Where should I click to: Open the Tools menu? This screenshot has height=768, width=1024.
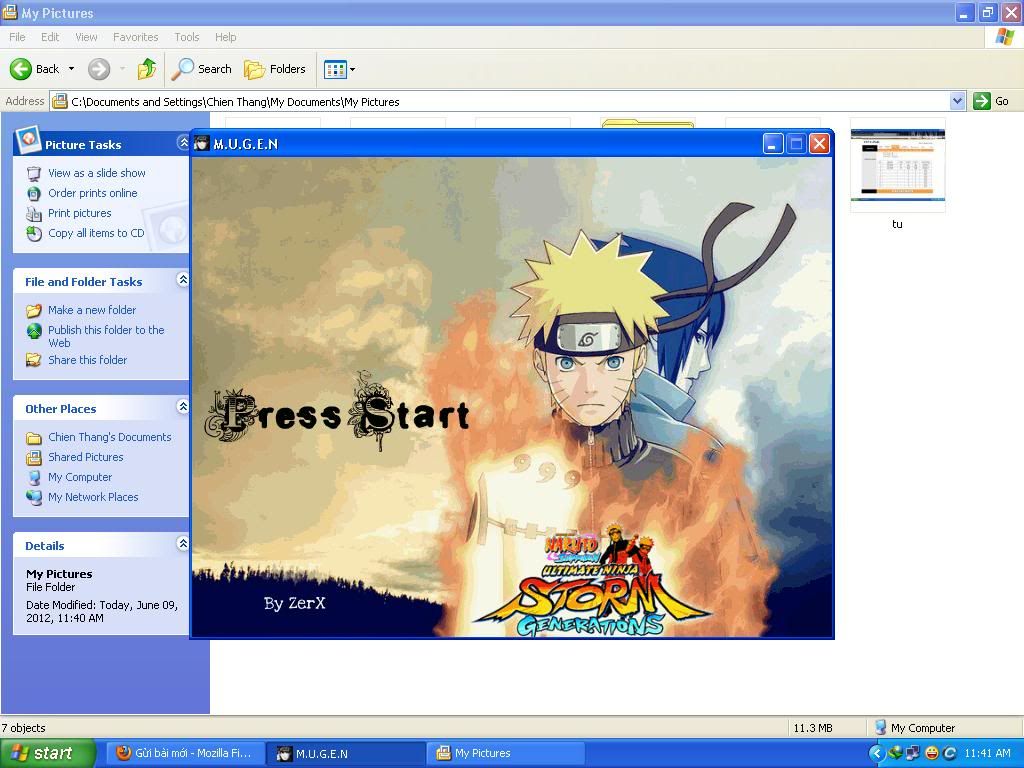coord(187,37)
